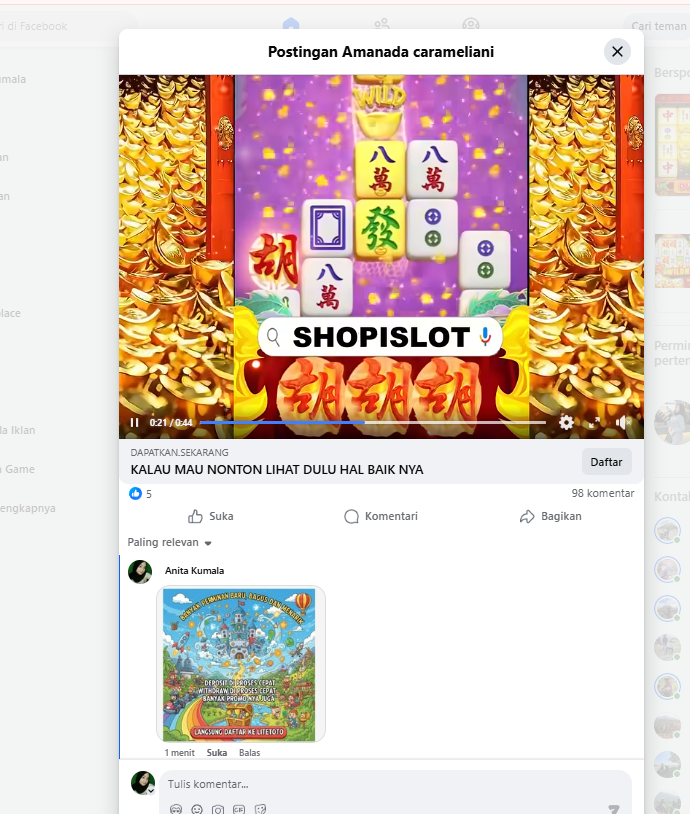Like the post with Suka

pos(211,516)
